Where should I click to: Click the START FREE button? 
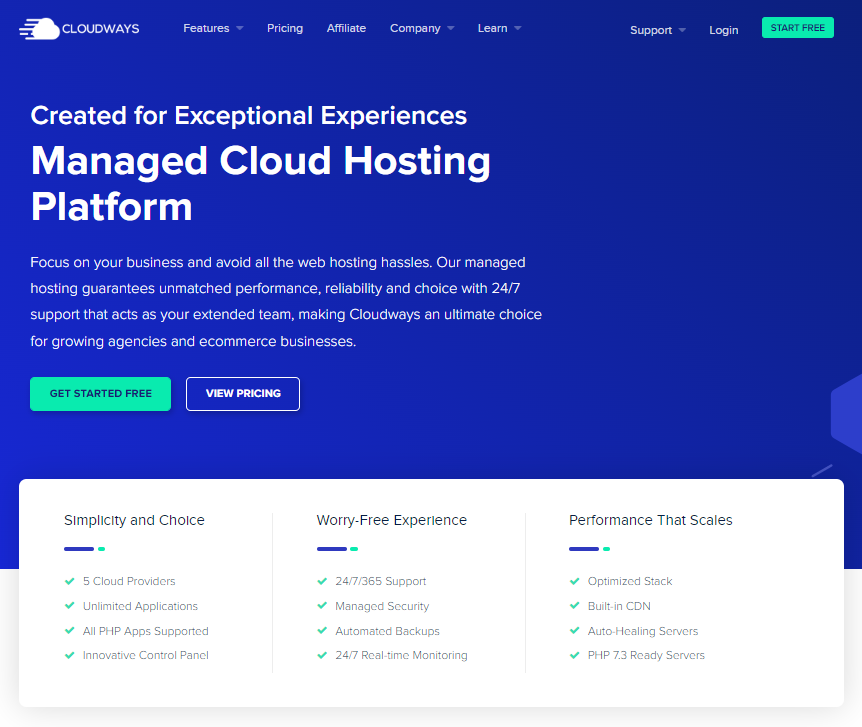pyautogui.click(x=798, y=27)
